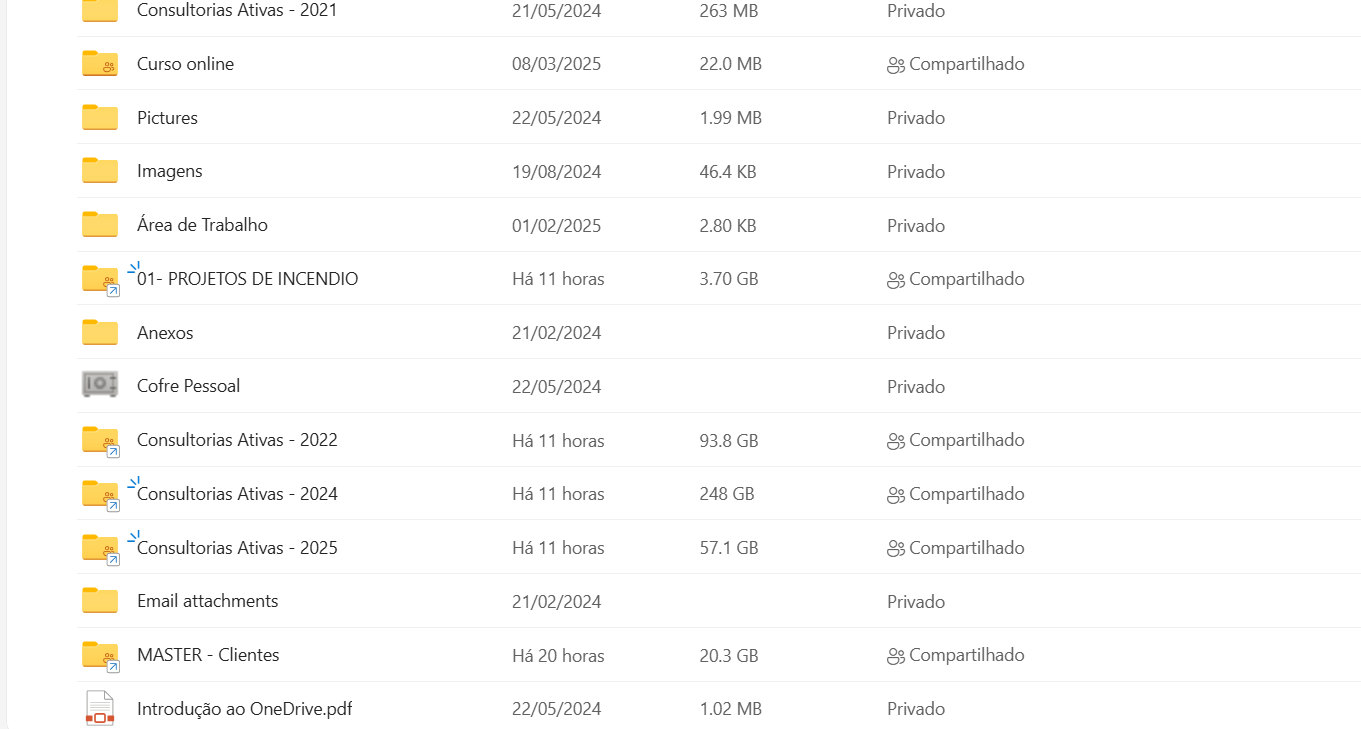Click the Email attachments folder icon
Image resolution: width=1361 pixels, height=729 pixels.
[x=100, y=600]
